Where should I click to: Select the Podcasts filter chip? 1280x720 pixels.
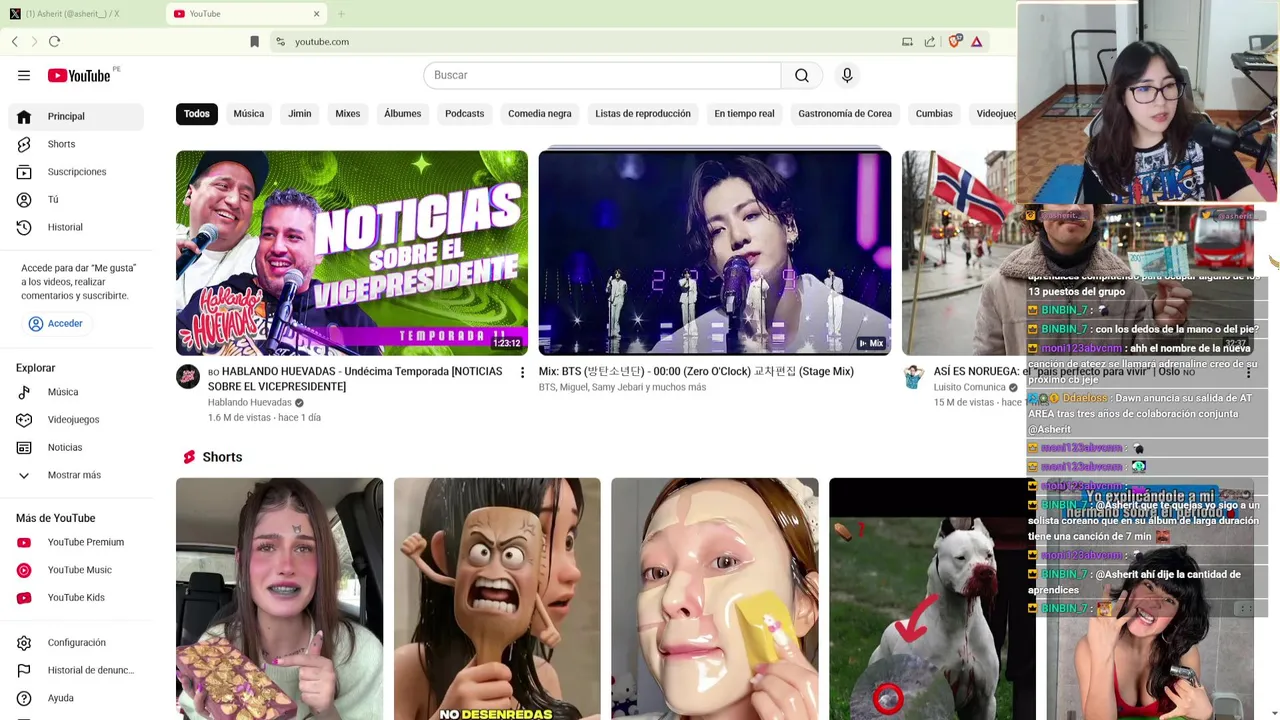tap(464, 113)
